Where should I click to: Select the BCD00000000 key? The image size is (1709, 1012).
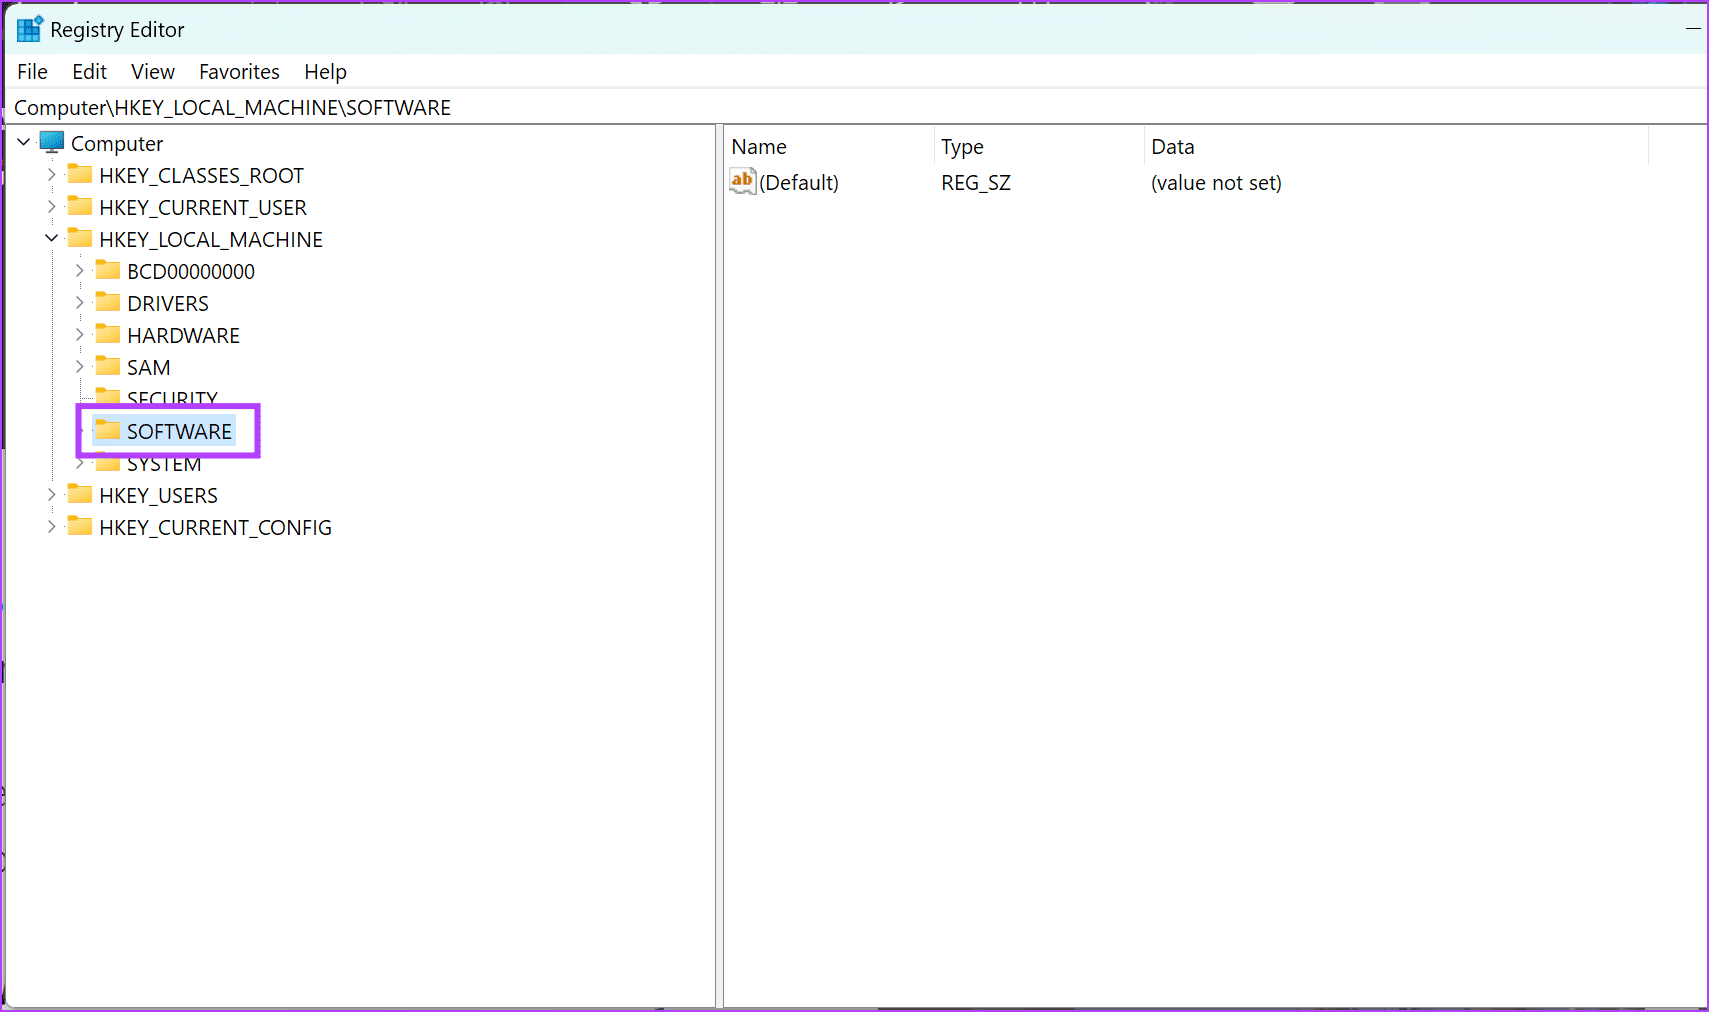[x=191, y=272]
